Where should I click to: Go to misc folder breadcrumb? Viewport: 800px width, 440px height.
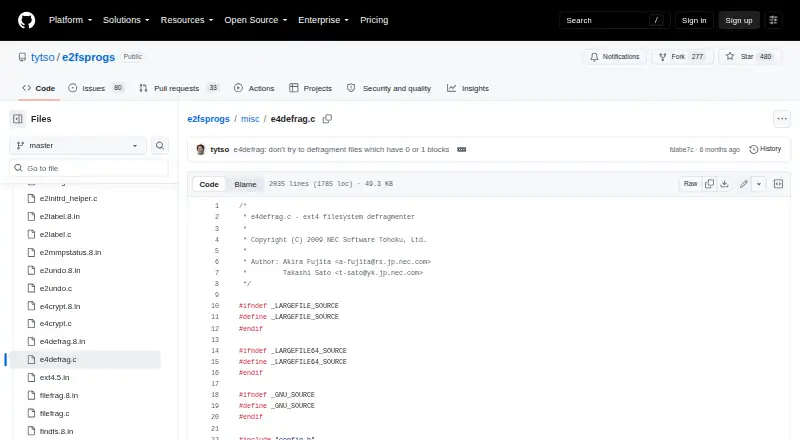250,119
